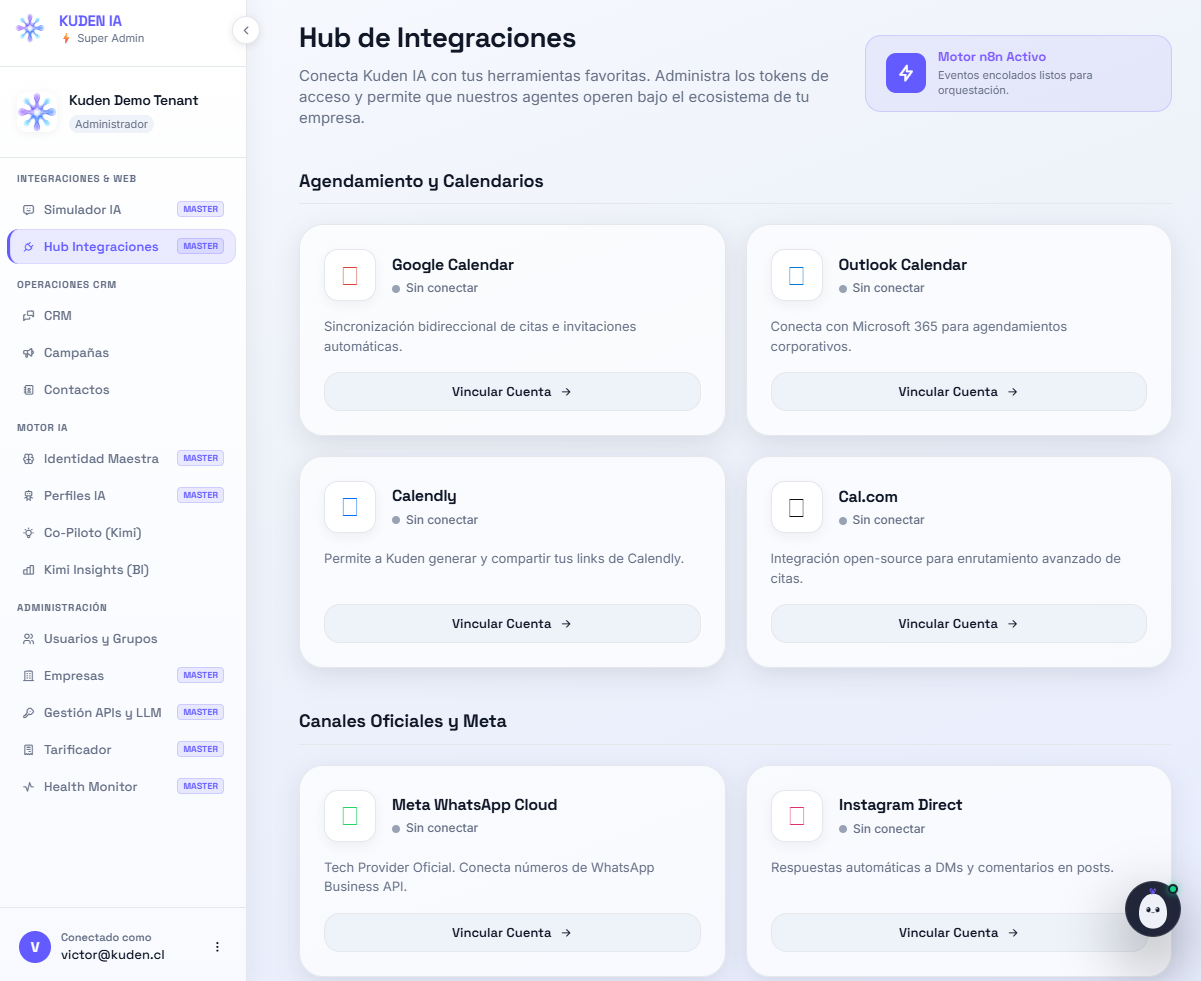Click Sin conectar status under Calendly
The width and height of the screenshot is (1201, 981).
click(x=435, y=520)
